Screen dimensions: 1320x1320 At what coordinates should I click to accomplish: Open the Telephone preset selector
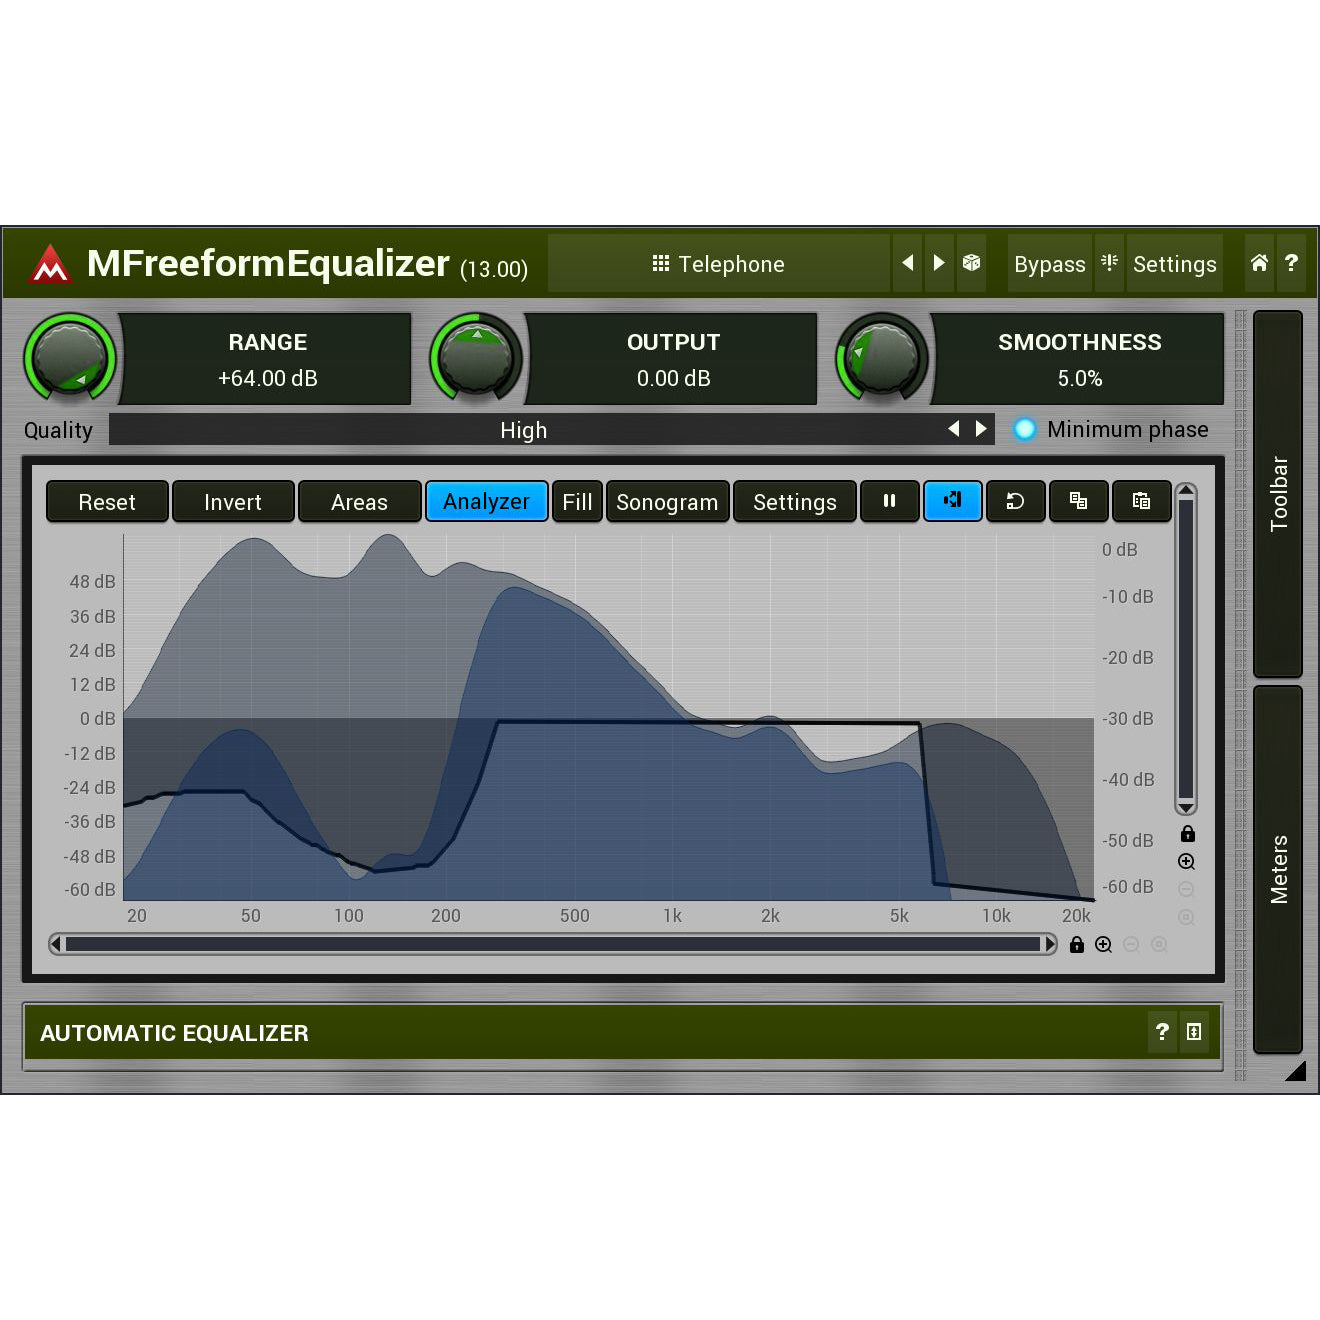point(718,264)
